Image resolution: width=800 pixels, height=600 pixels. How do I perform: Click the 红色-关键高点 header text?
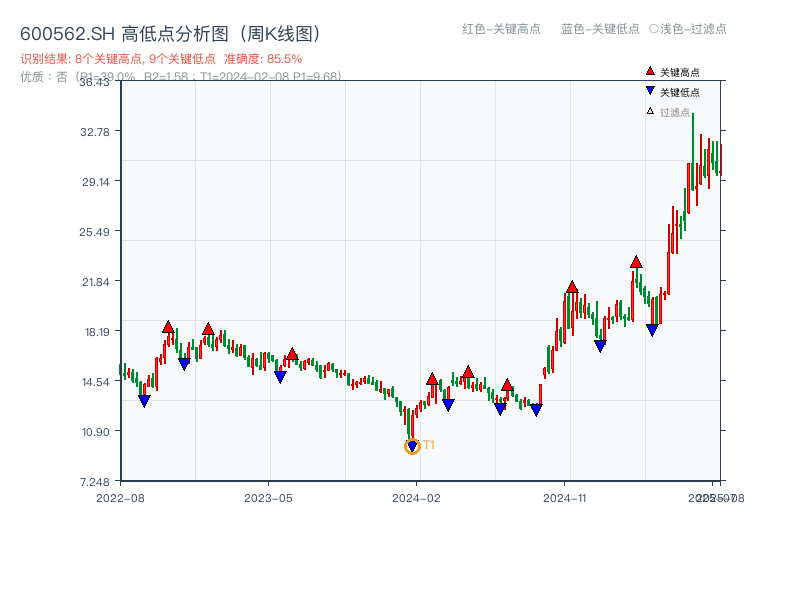pyautogui.click(x=501, y=29)
